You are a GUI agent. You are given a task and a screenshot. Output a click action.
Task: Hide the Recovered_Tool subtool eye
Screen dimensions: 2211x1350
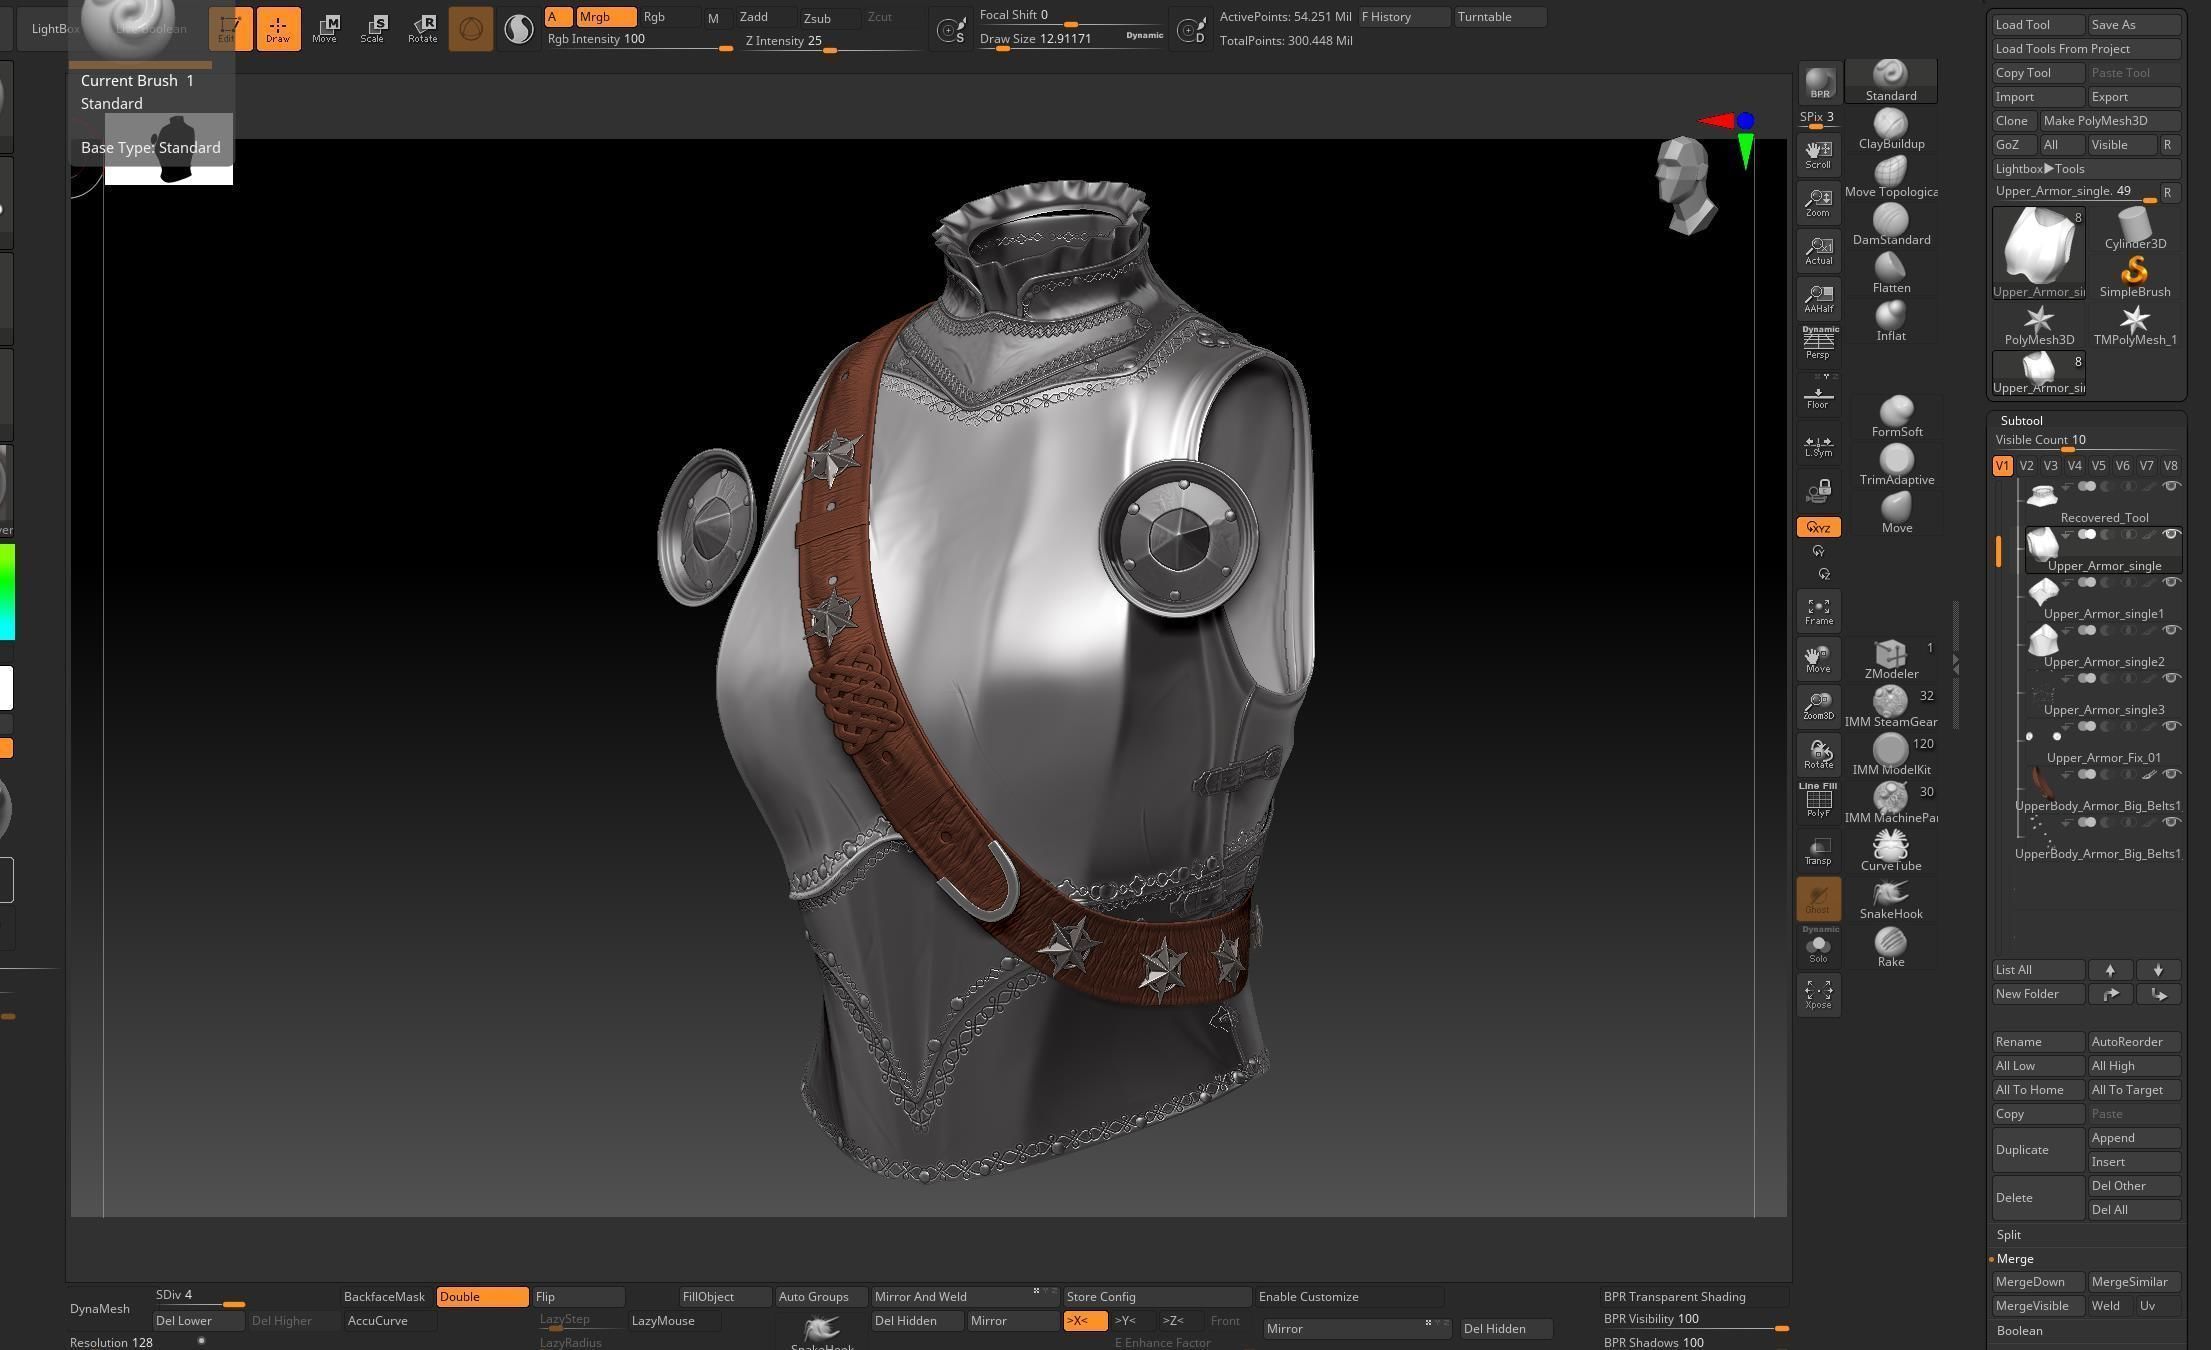2171,487
